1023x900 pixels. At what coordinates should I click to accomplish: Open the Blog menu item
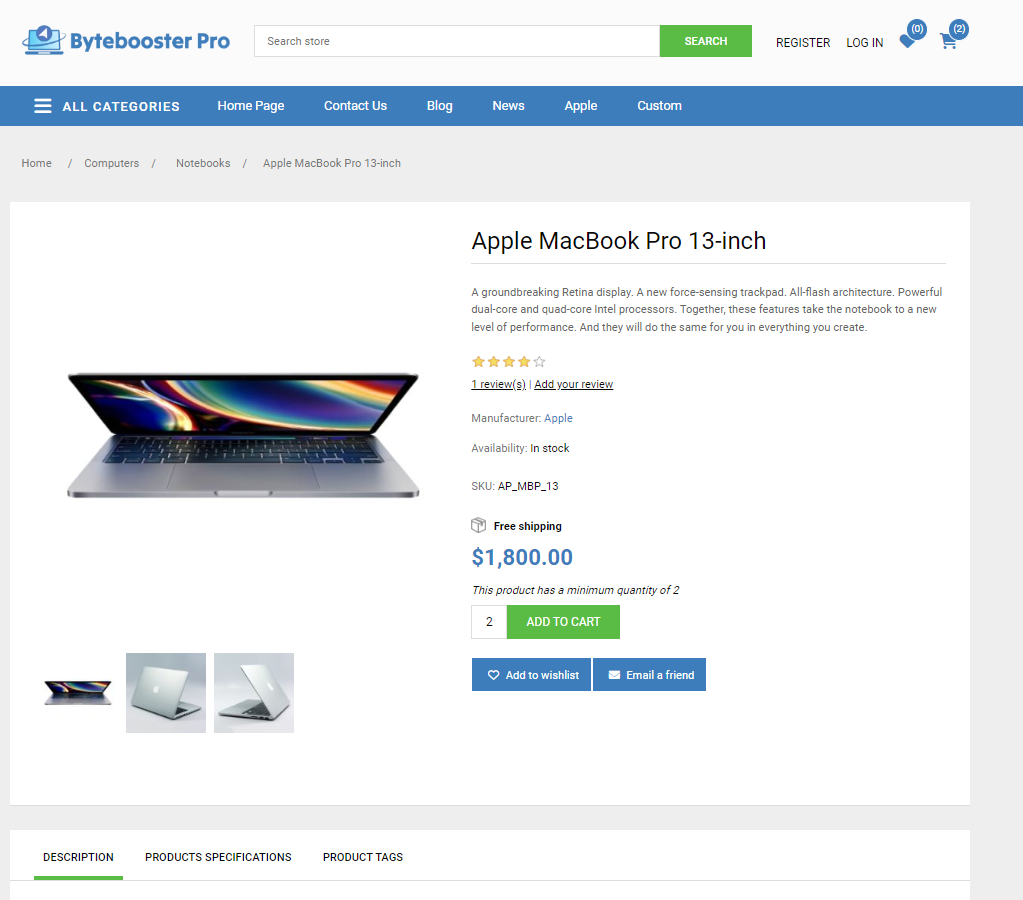tap(440, 106)
